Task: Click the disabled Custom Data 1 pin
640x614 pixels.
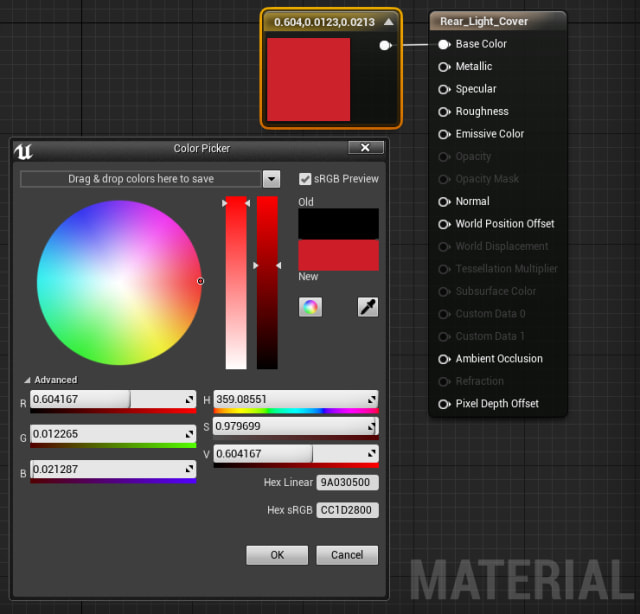Action: pyautogui.click(x=444, y=336)
